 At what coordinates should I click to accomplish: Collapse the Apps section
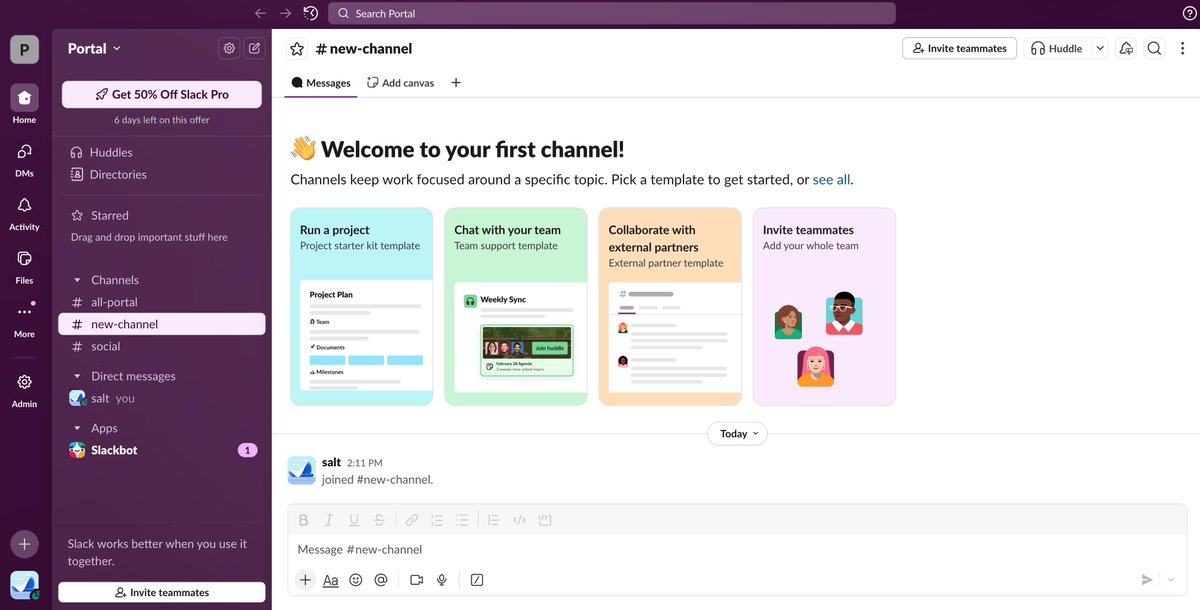(x=77, y=428)
